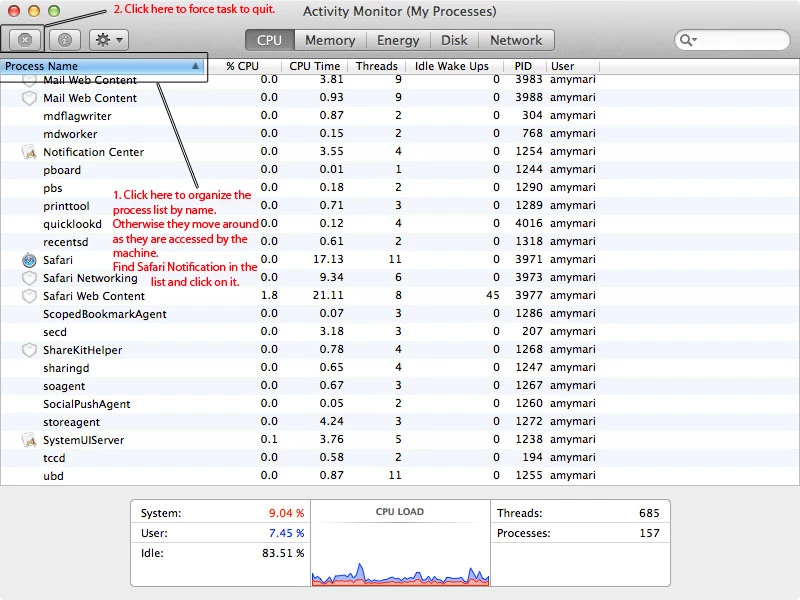Click the search field
This screenshot has height=600, width=800.
(732, 40)
